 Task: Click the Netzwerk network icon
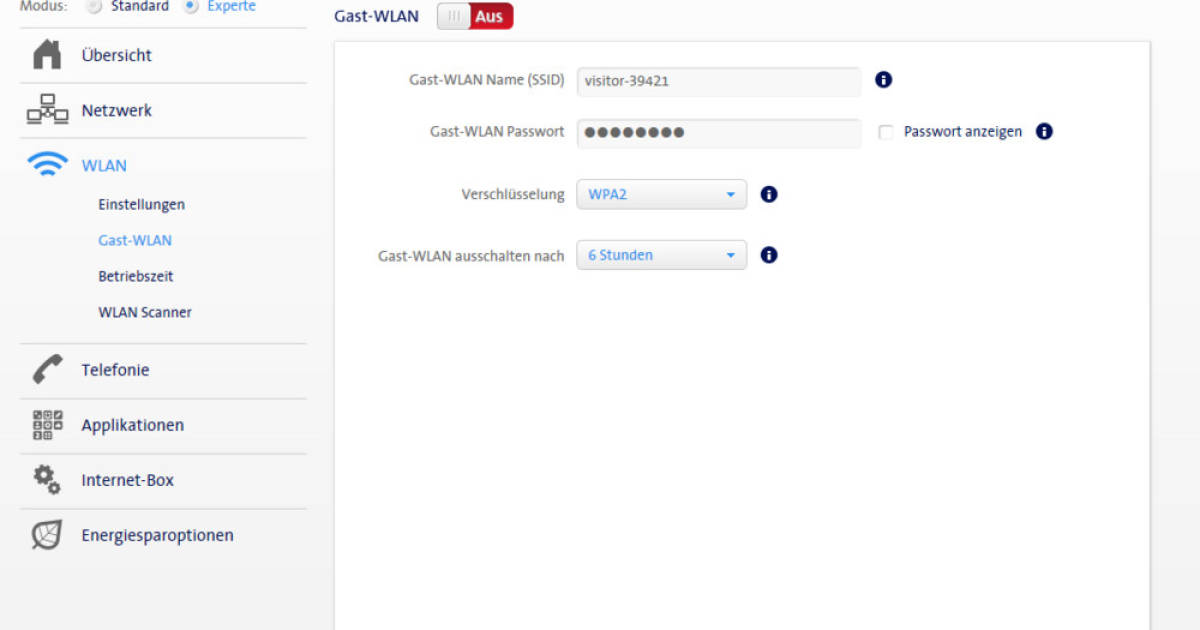pyautogui.click(x=47, y=110)
